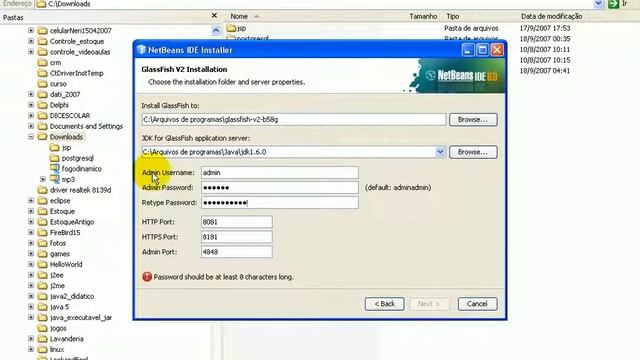This screenshot has height=360, width=640.
Task: Open the Explorer address bar dropdown
Action: 598,4
